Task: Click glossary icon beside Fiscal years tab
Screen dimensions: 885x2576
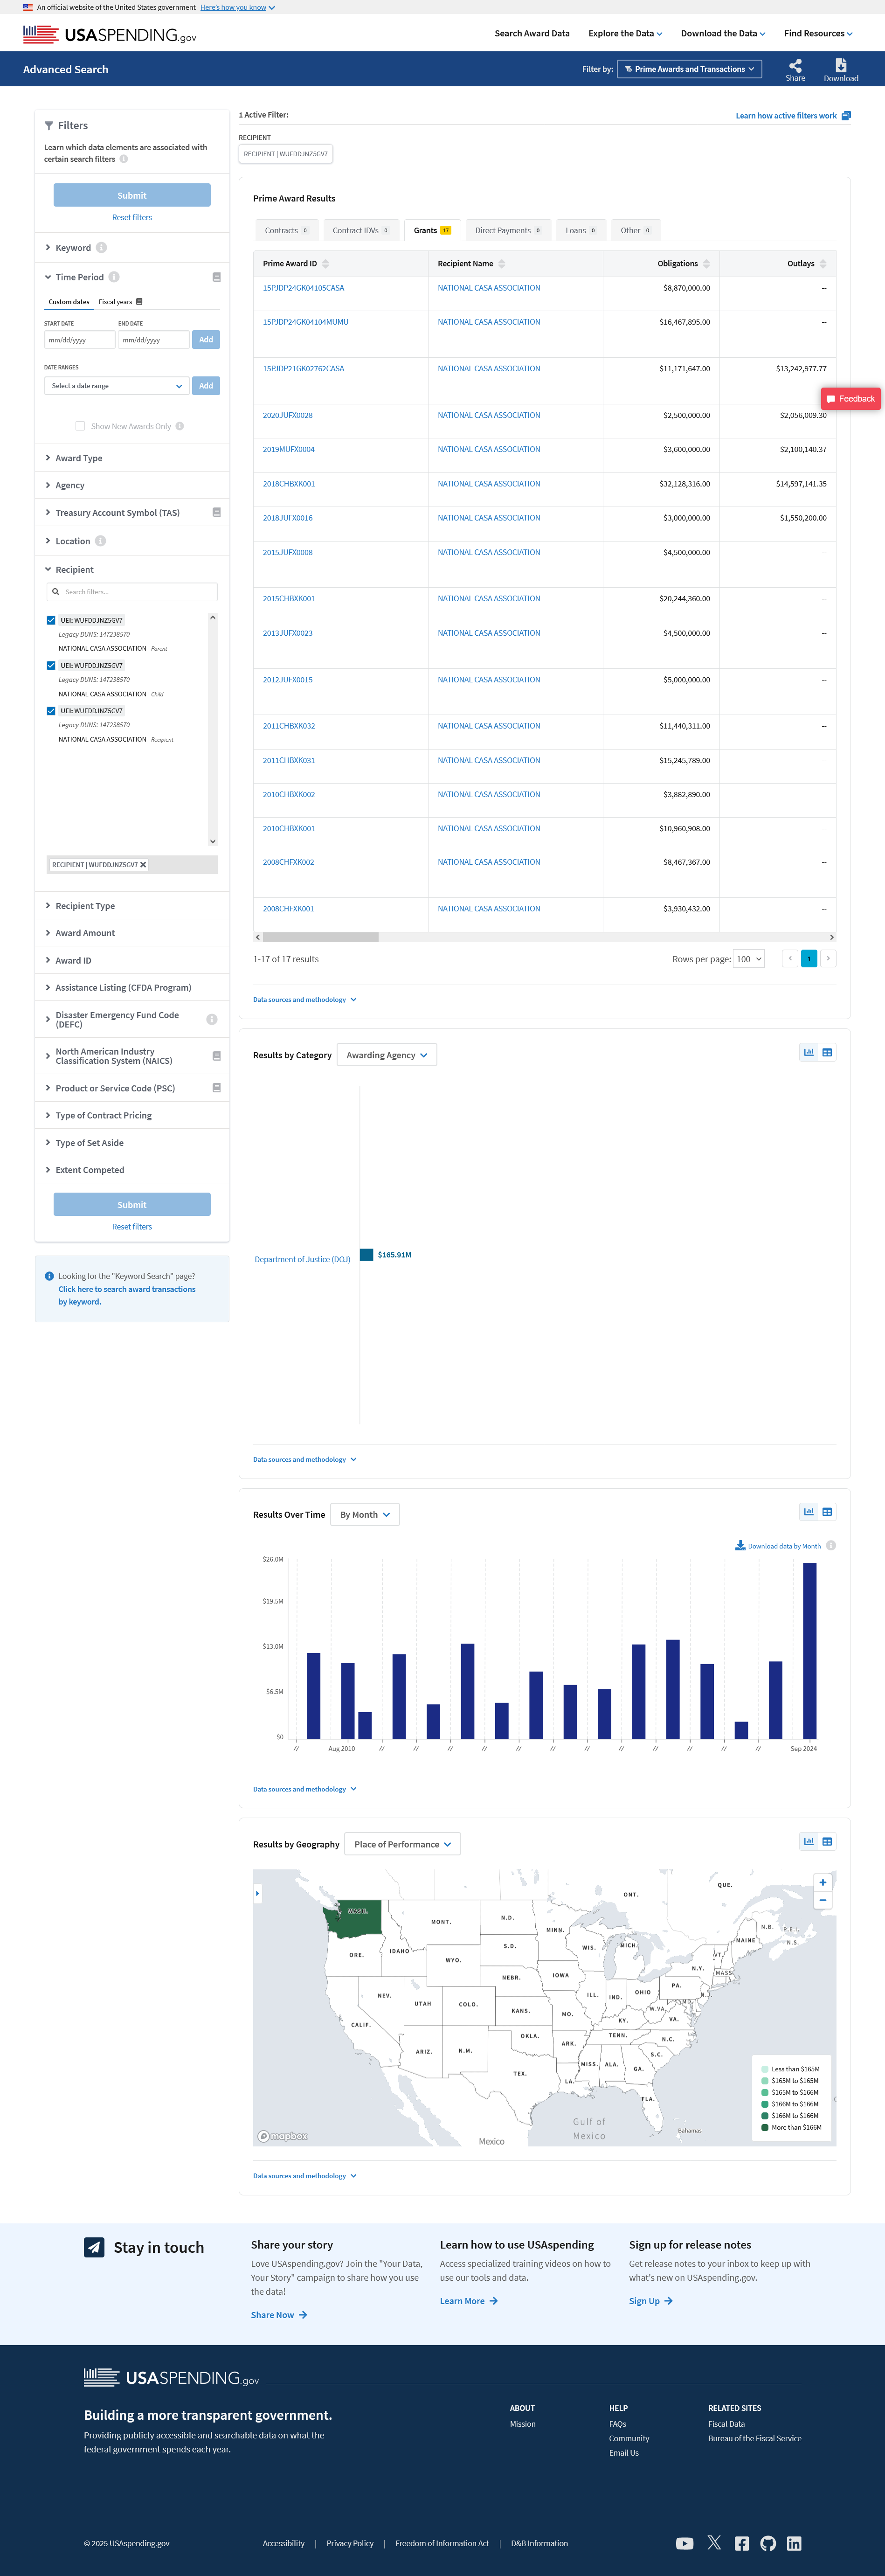Action: [x=139, y=301]
